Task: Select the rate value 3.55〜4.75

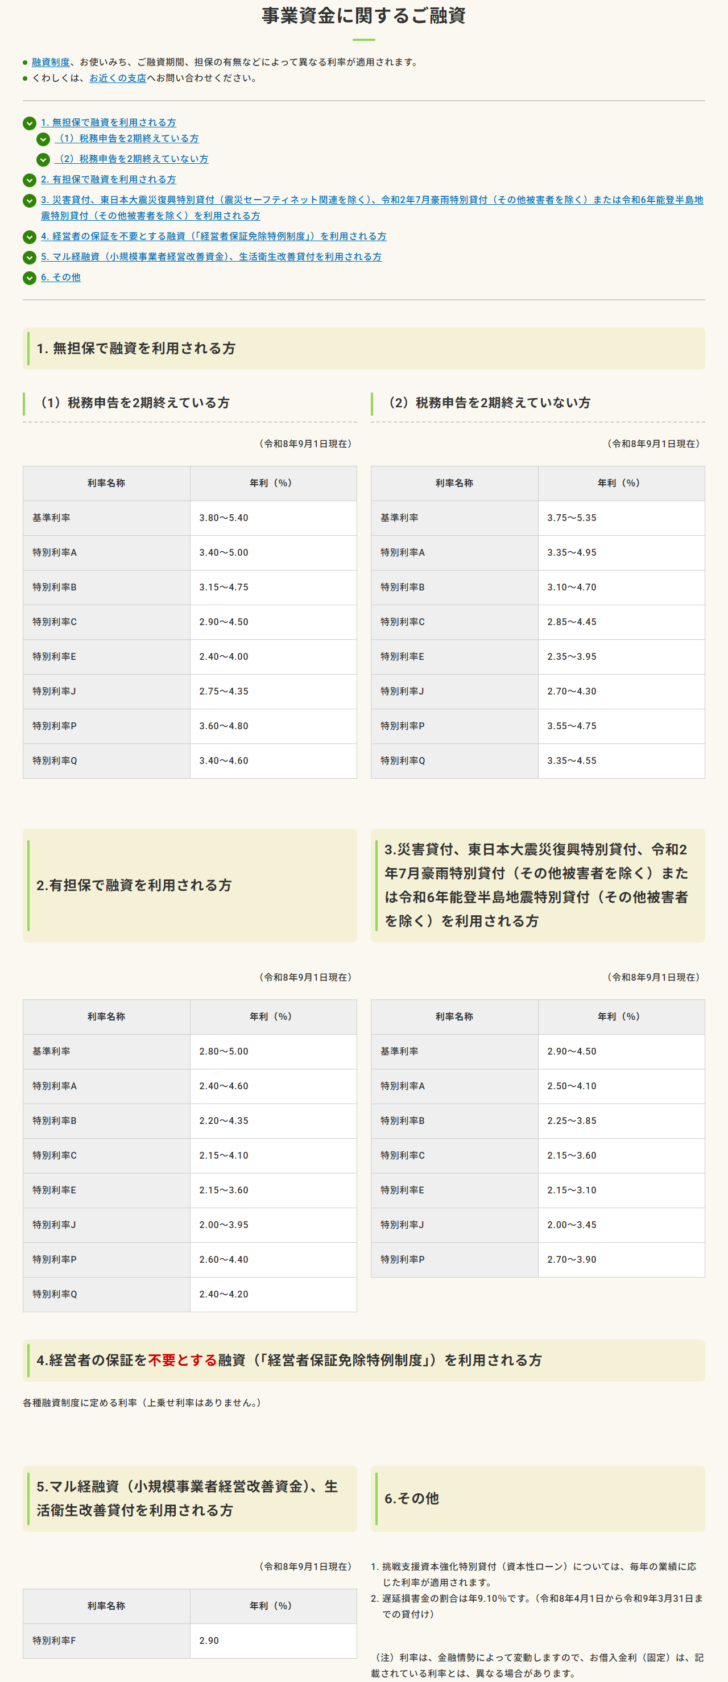Action: pyautogui.click(x=572, y=726)
